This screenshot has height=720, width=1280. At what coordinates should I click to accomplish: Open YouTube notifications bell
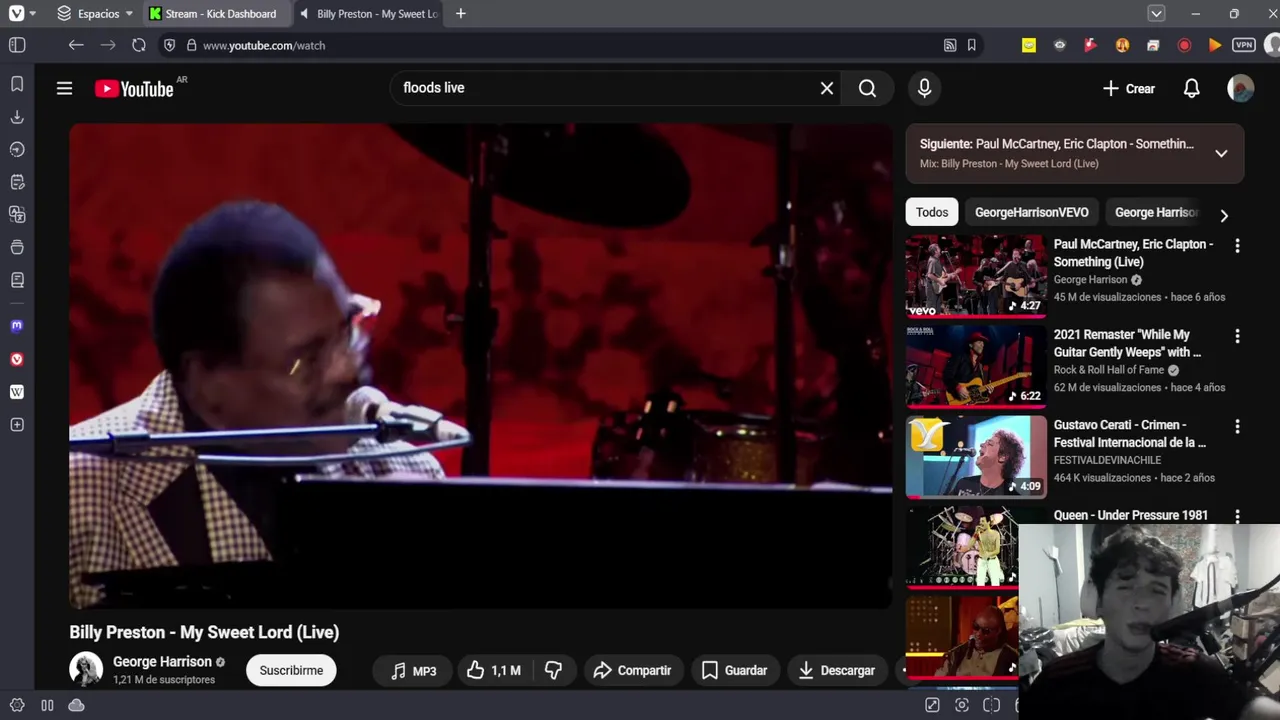pos(1191,88)
